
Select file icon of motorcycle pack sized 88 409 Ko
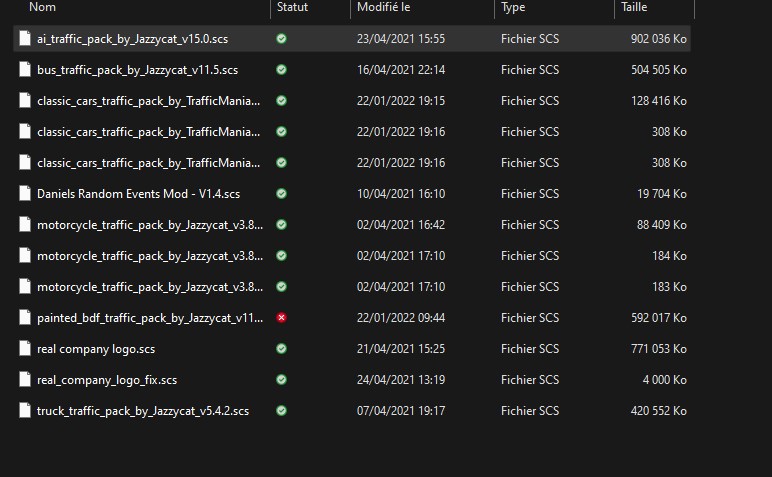tap(25, 224)
